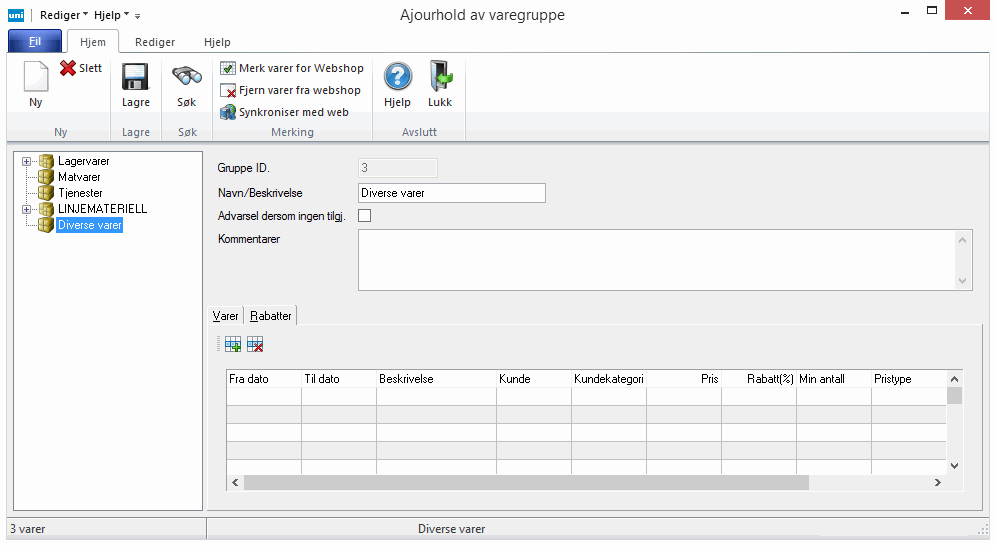
Task: Click the delete row icon above grid
Action: pos(255,344)
